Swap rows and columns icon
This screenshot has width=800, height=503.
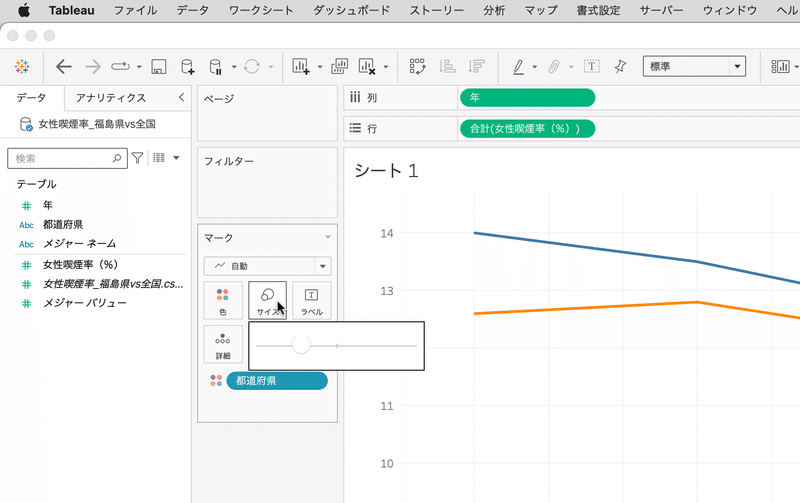tap(417, 66)
